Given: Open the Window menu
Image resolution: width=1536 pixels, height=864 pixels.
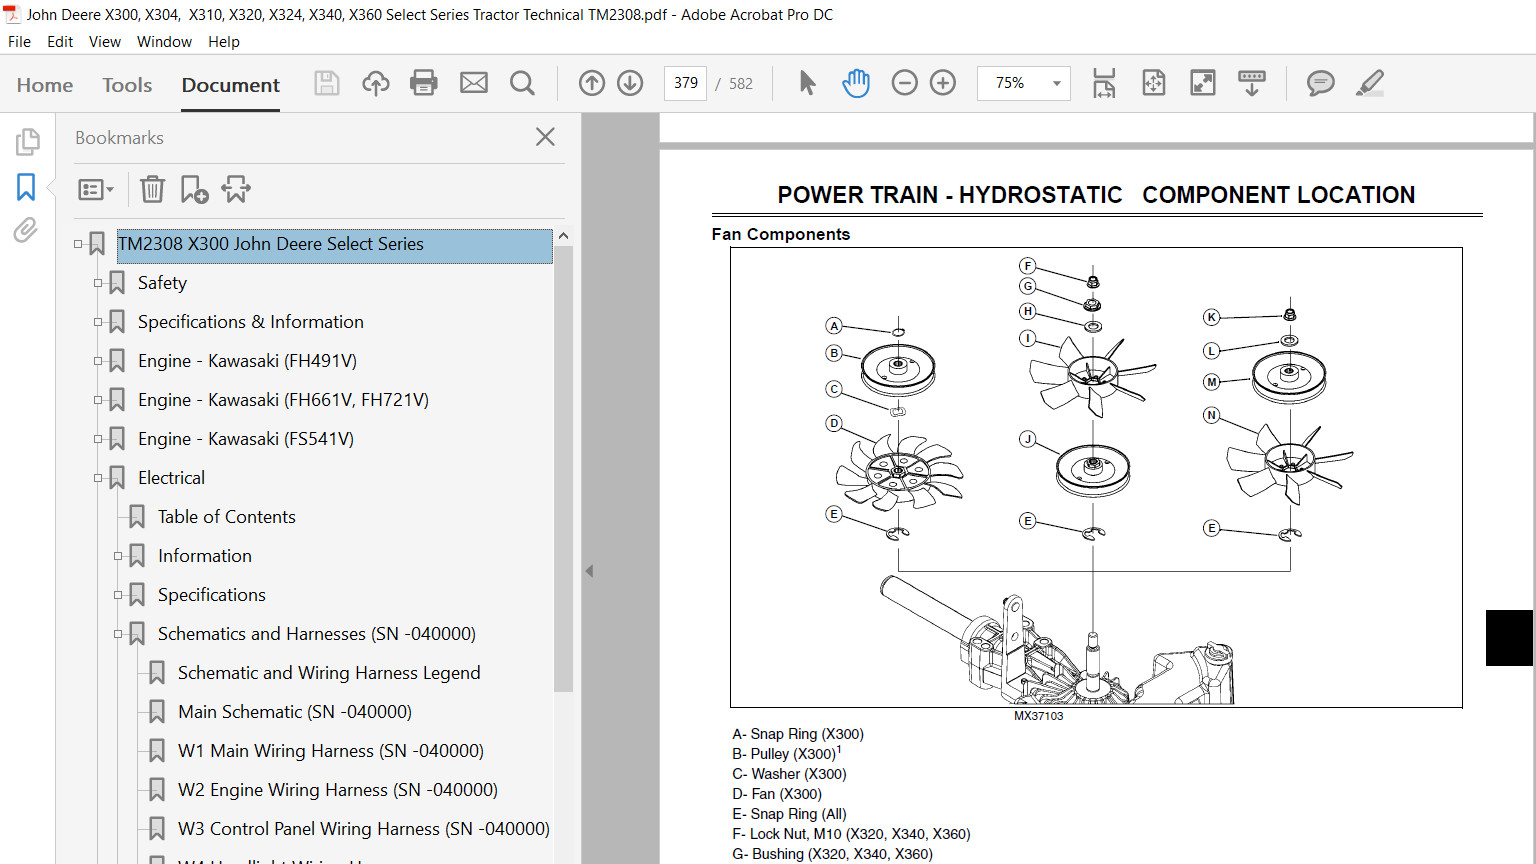Looking at the screenshot, I should pos(164,42).
